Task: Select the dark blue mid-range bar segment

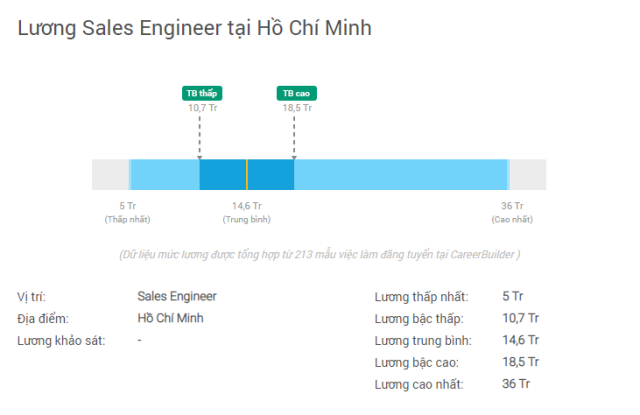Action: pos(247,174)
